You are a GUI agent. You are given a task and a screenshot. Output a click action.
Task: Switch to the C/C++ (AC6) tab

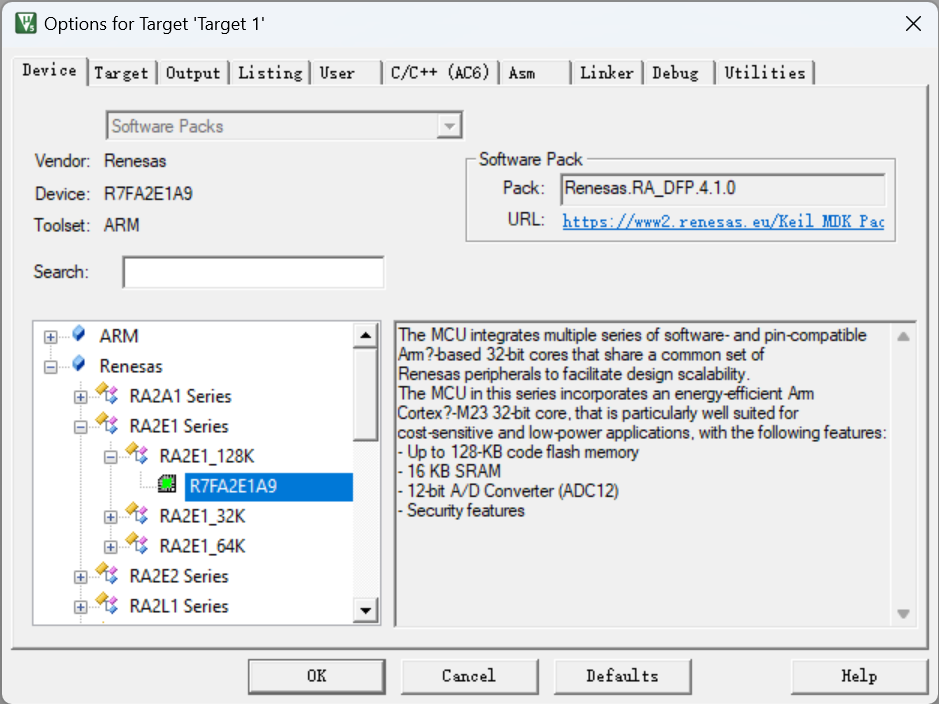point(440,73)
